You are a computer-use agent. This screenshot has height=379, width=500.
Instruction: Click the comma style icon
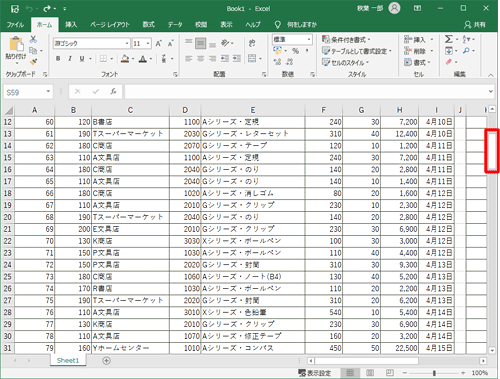(307, 51)
